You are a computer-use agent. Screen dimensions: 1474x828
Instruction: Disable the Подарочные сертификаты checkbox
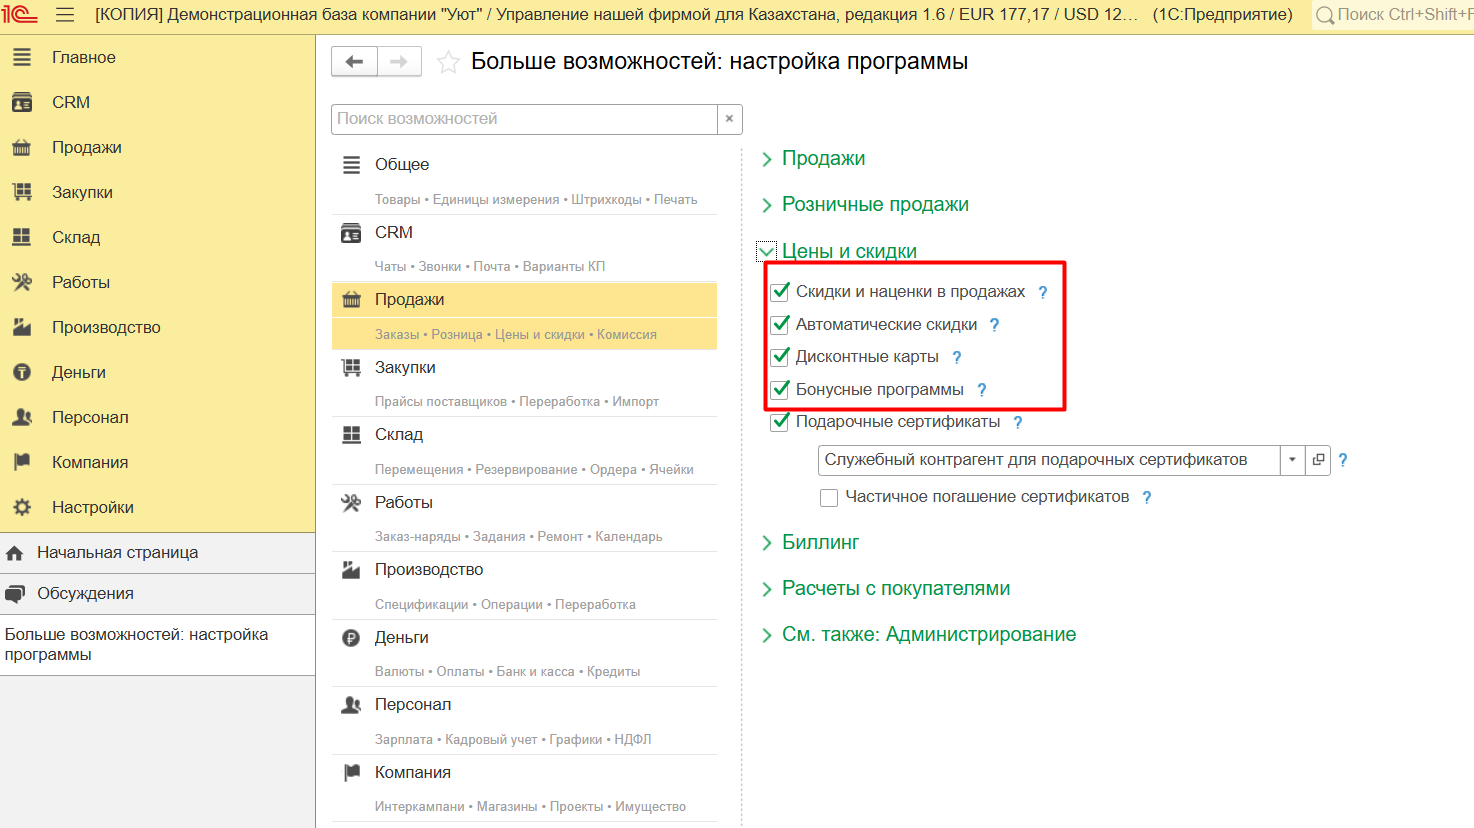tap(781, 422)
